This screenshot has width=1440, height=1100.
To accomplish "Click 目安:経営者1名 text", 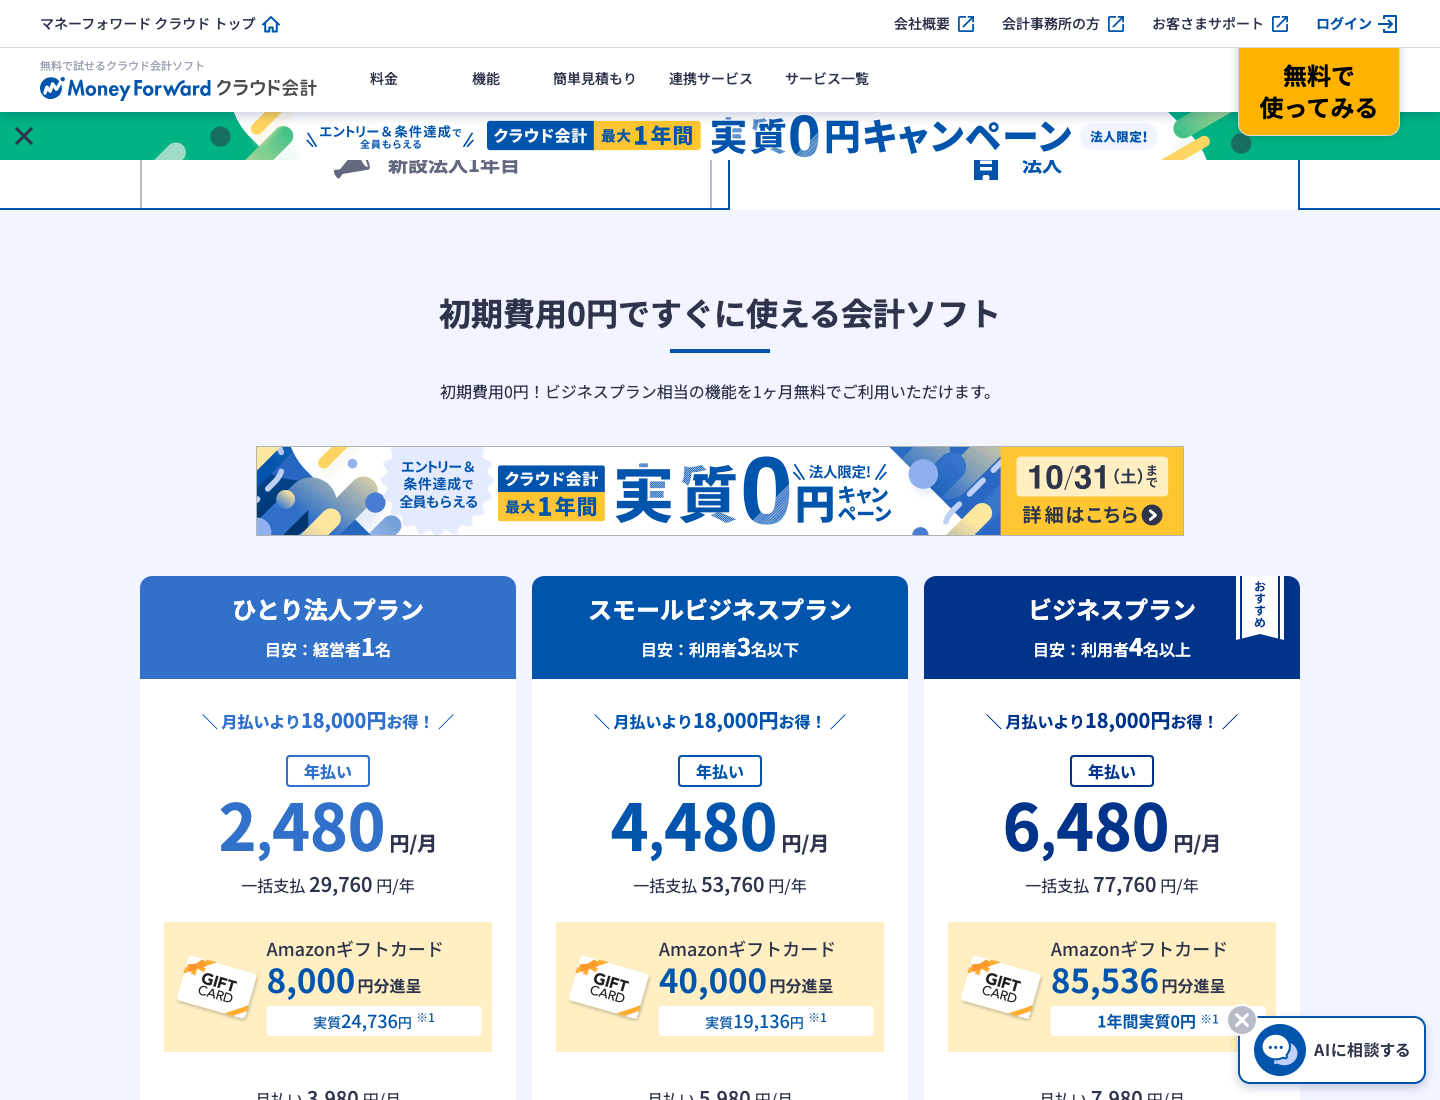I will click(x=328, y=650).
